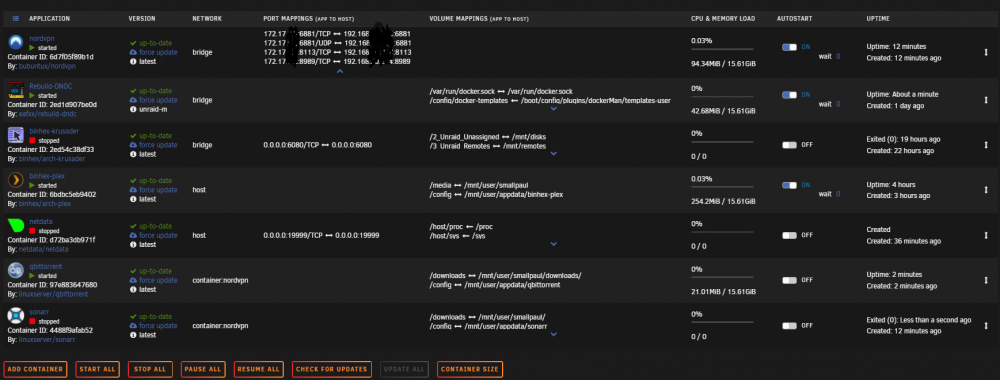The height and width of the screenshot is (380, 1000).
Task: Open binhex-plex row three-dot menu
Action: (x=986, y=190)
